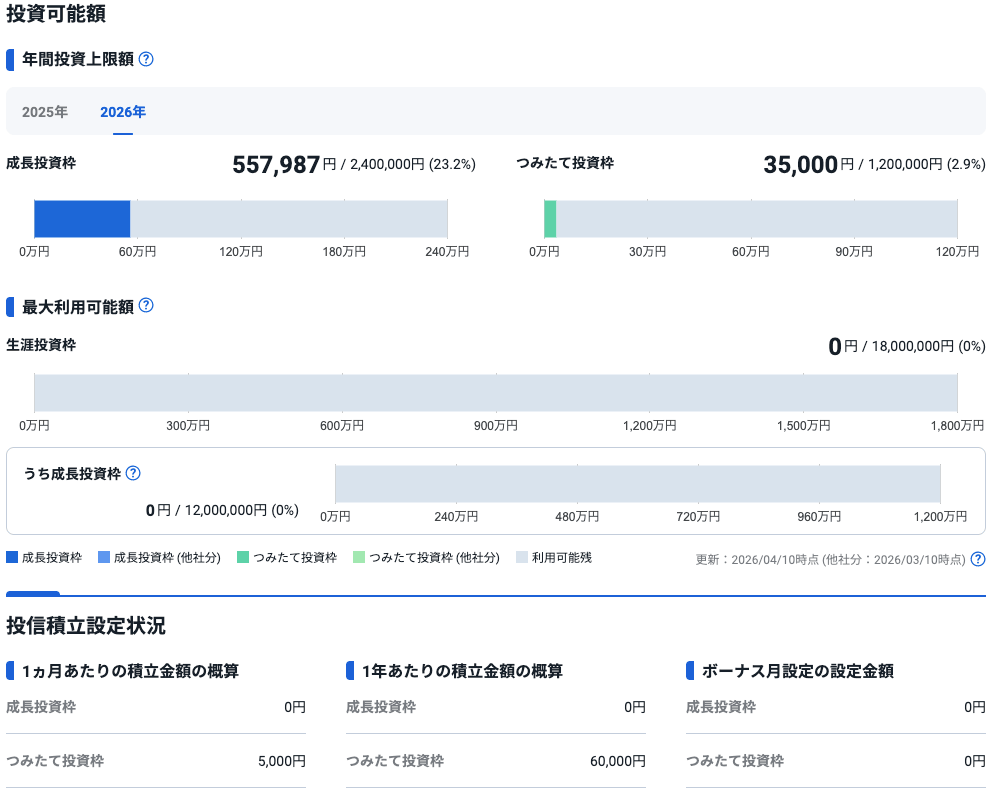Image resolution: width=992 pixels, height=795 pixels.
Task: Click the 5,000円 monthly つみたて投資枠 value
Action: (x=281, y=761)
